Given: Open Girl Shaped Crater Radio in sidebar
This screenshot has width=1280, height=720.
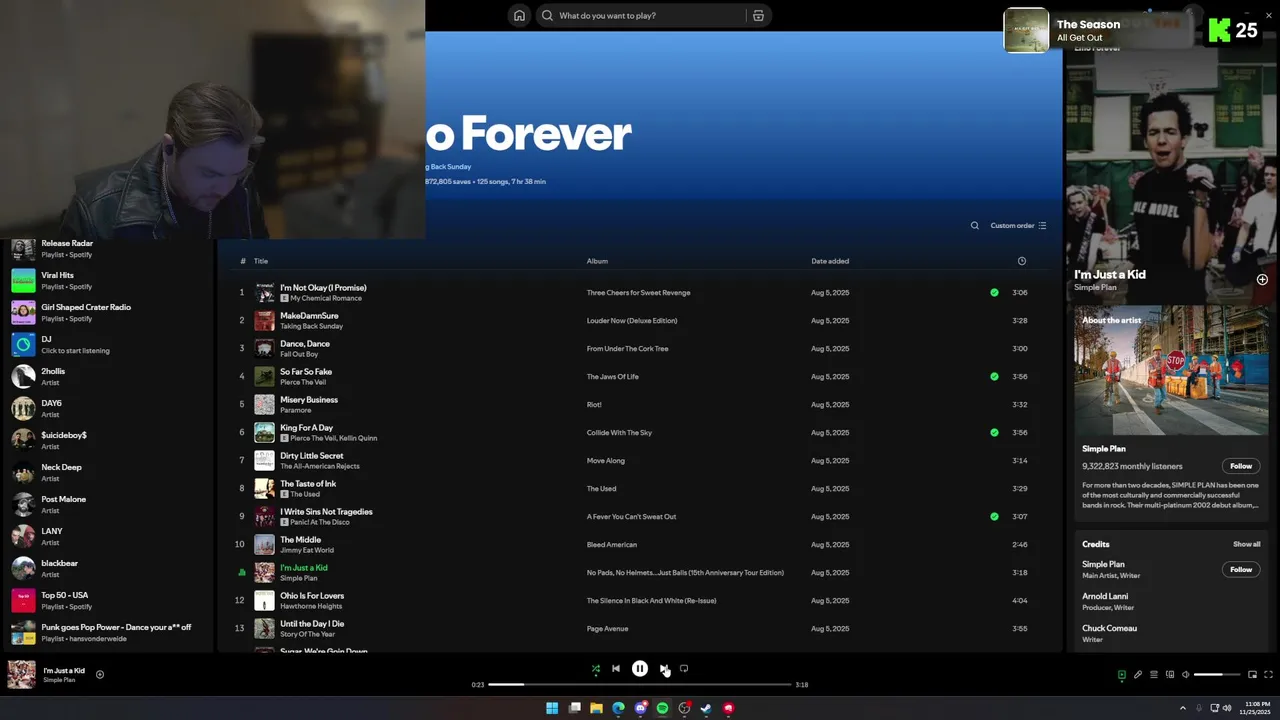Looking at the screenshot, I should click(x=106, y=312).
